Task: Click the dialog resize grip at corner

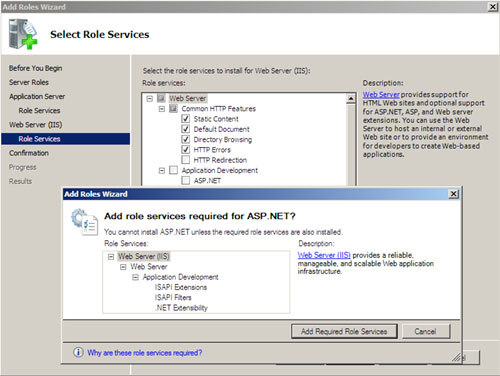Action: pyautogui.click(x=457, y=358)
